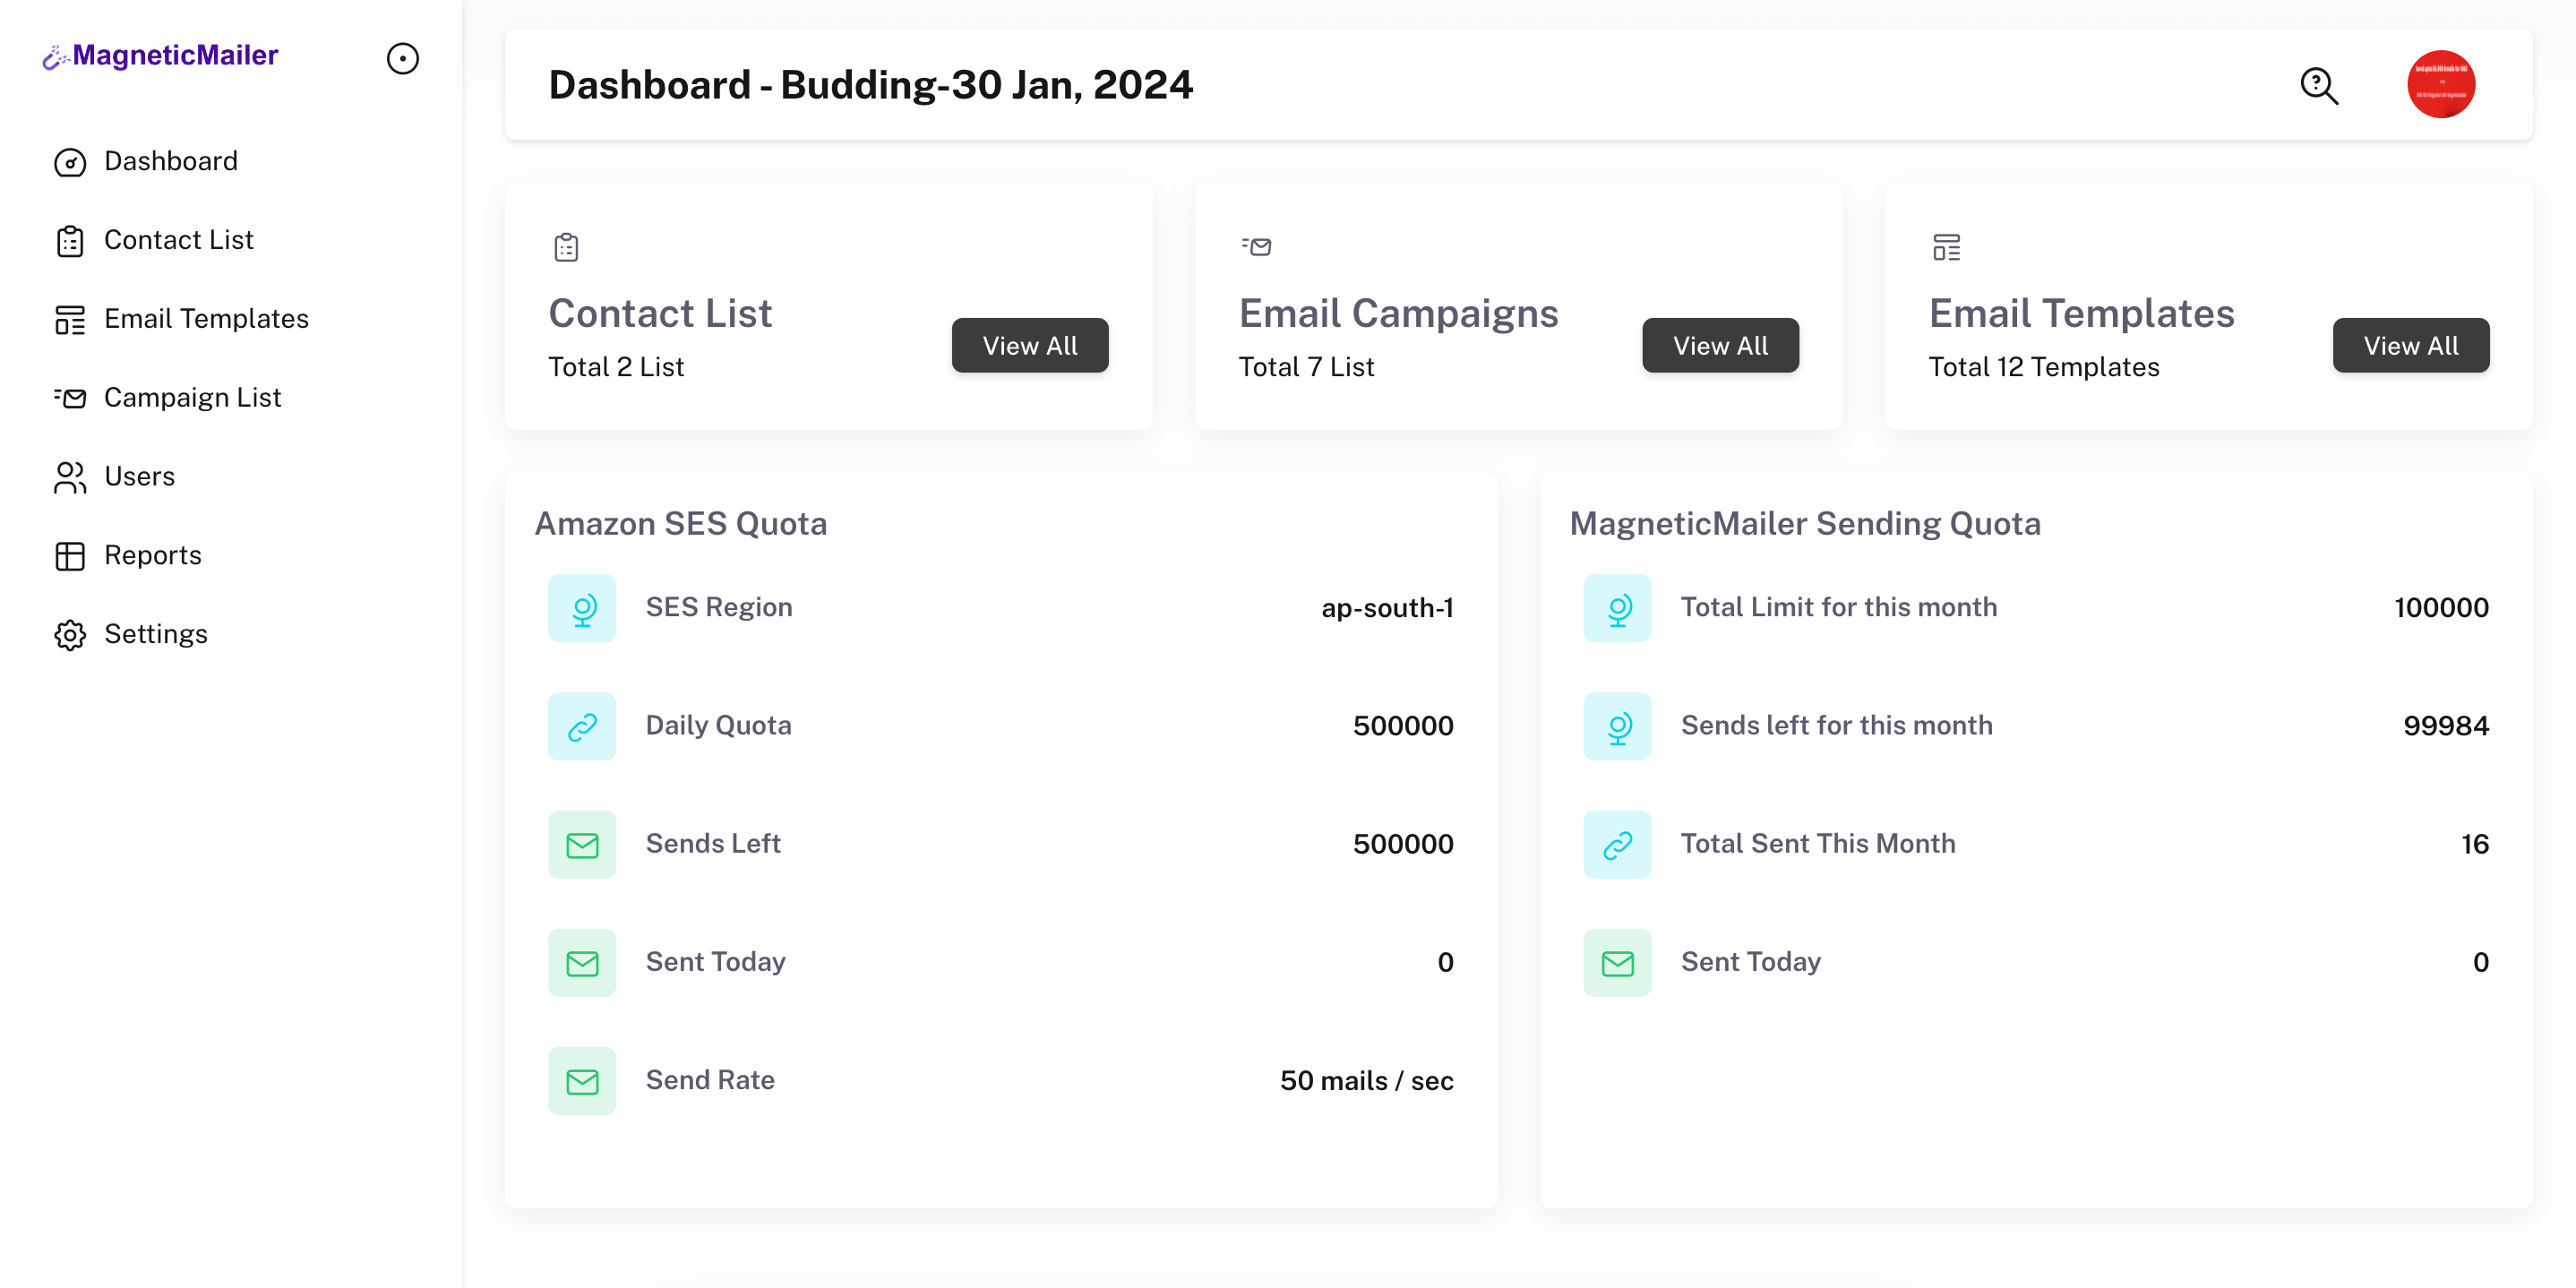Select Email Templates sidebar item
Viewport: 2576px width, 1288px height.
(x=206, y=319)
